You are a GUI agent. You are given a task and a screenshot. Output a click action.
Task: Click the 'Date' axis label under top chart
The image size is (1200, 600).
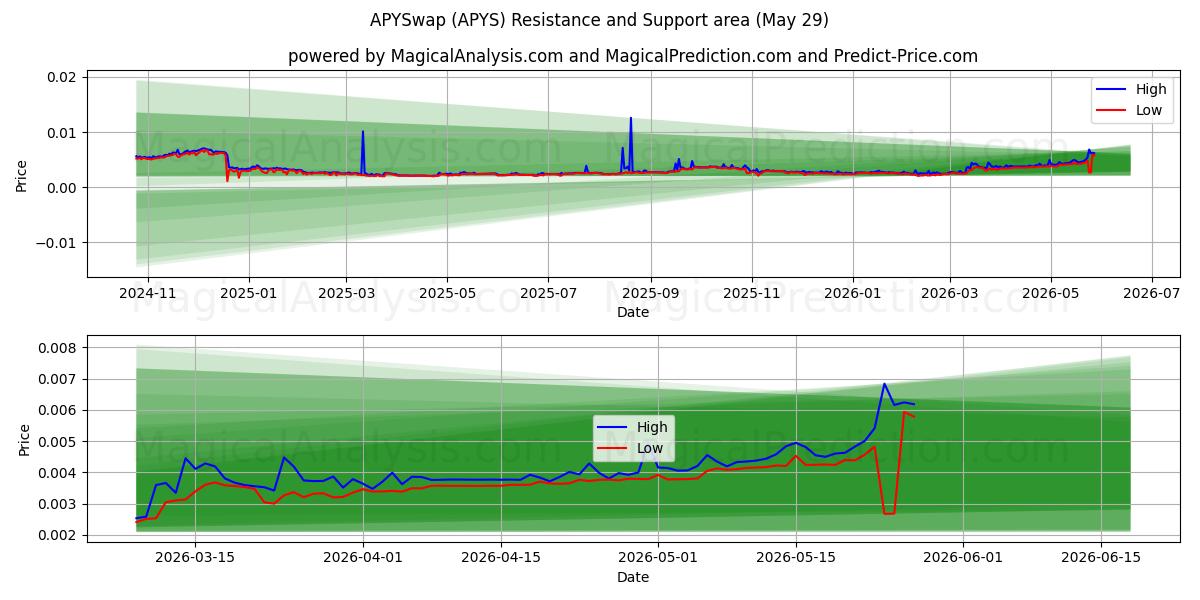tap(633, 312)
